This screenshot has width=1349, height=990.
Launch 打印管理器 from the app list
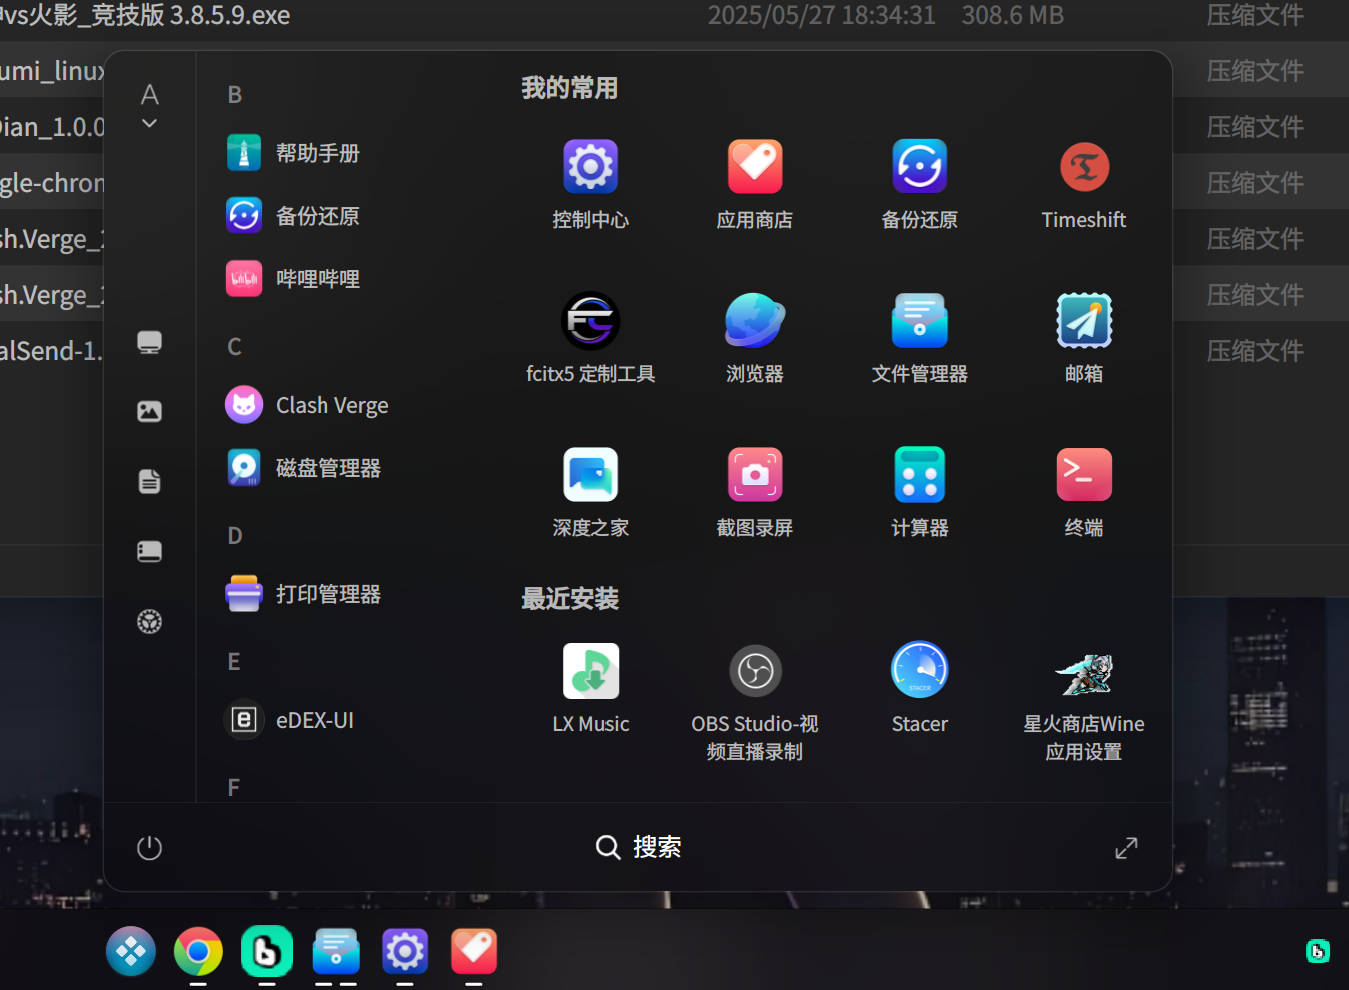[x=304, y=594]
